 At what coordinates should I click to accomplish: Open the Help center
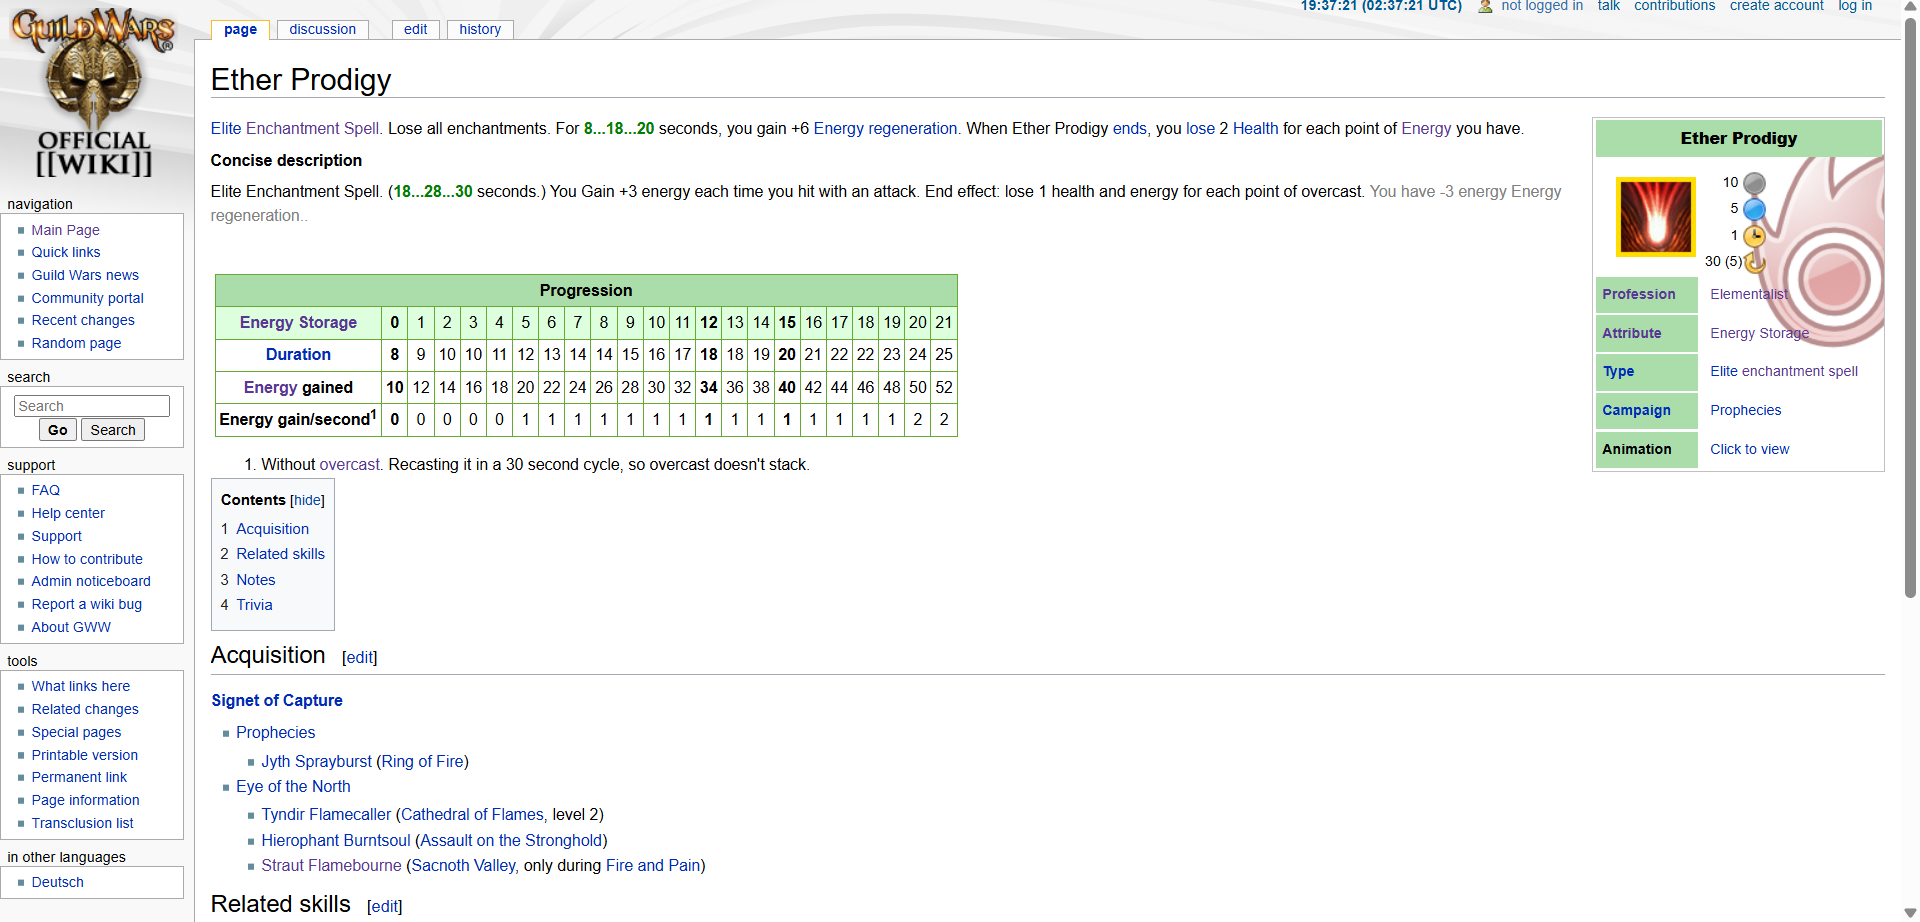(x=68, y=513)
